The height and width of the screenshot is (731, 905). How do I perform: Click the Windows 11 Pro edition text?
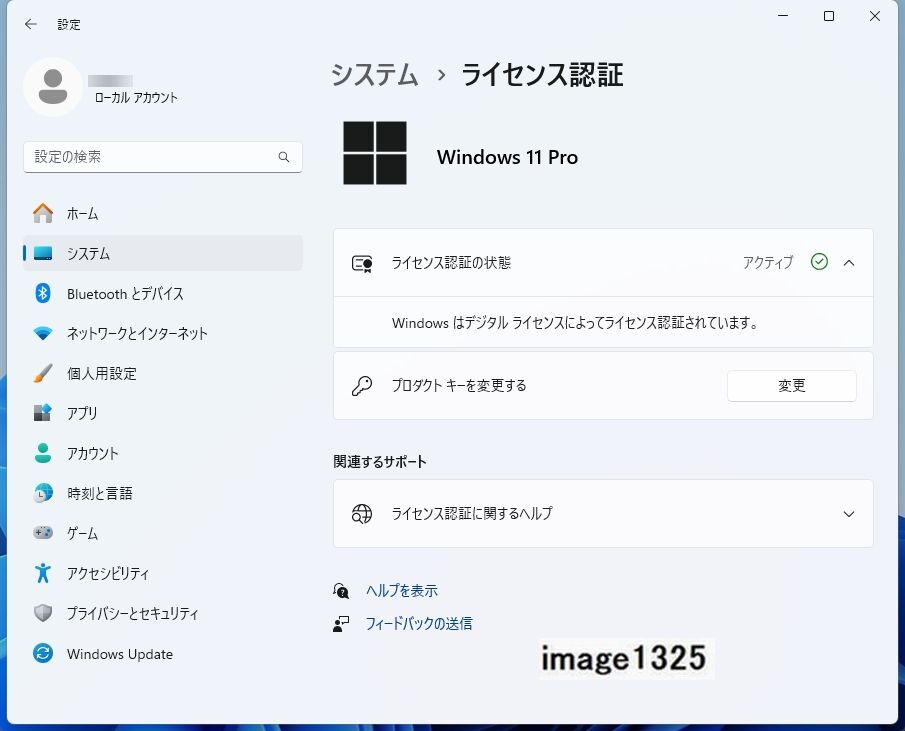[507, 157]
